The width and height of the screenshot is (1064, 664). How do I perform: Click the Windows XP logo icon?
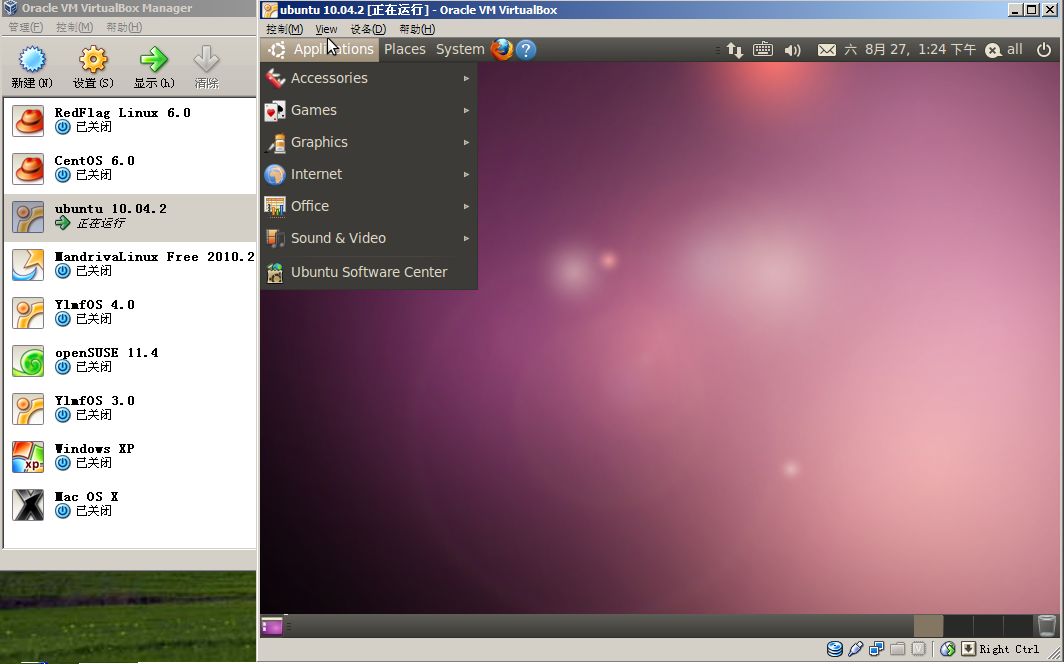[28, 456]
